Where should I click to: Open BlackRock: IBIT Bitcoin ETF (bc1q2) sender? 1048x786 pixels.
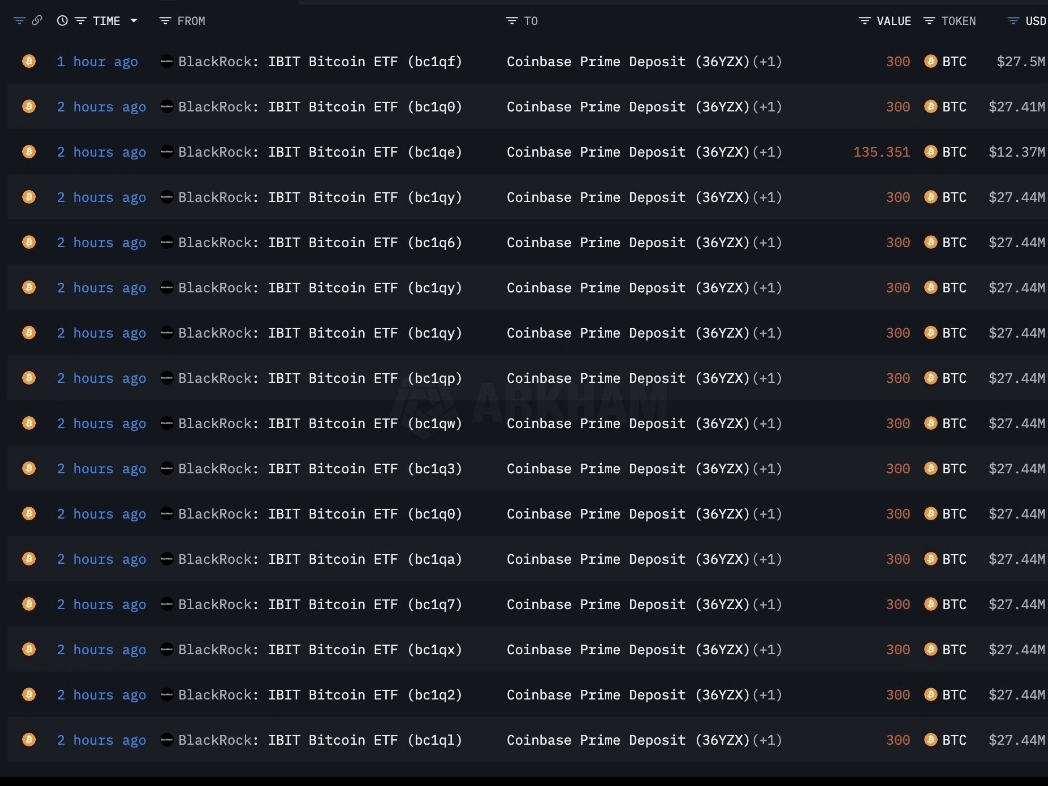320,694
